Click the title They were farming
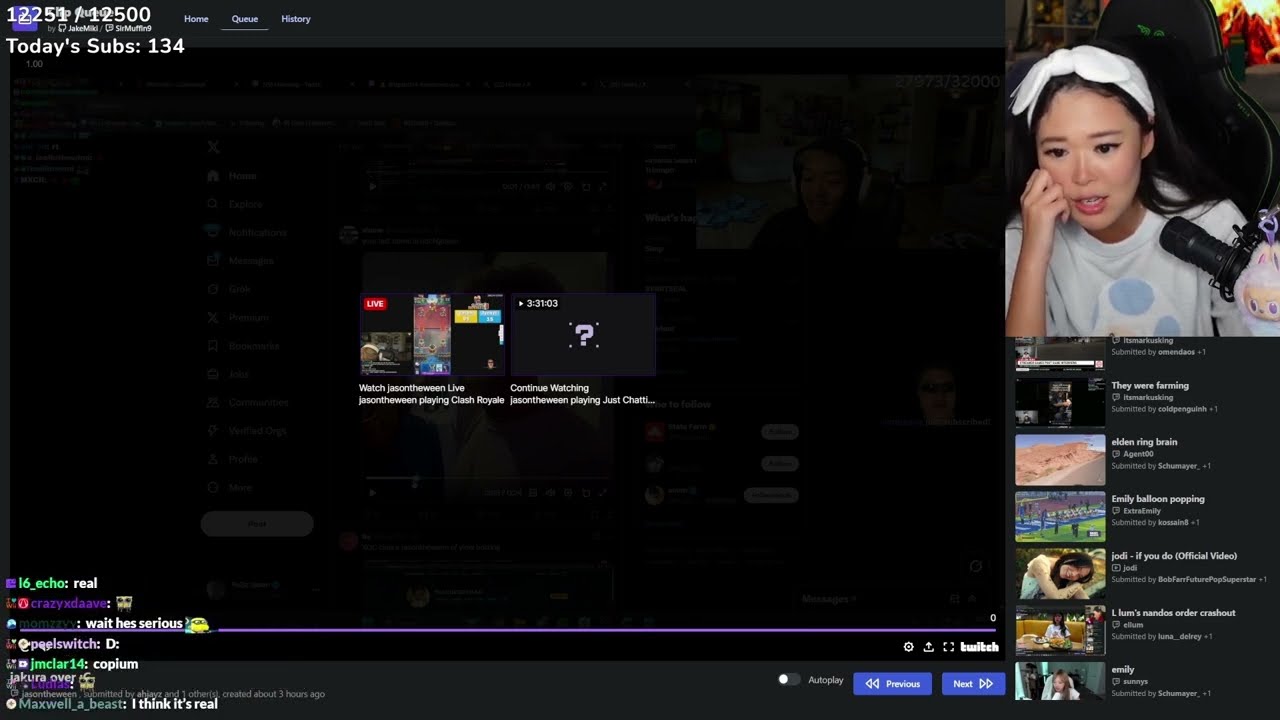Viewport: 1280px width, 720px height. [x=1150, y=385]
